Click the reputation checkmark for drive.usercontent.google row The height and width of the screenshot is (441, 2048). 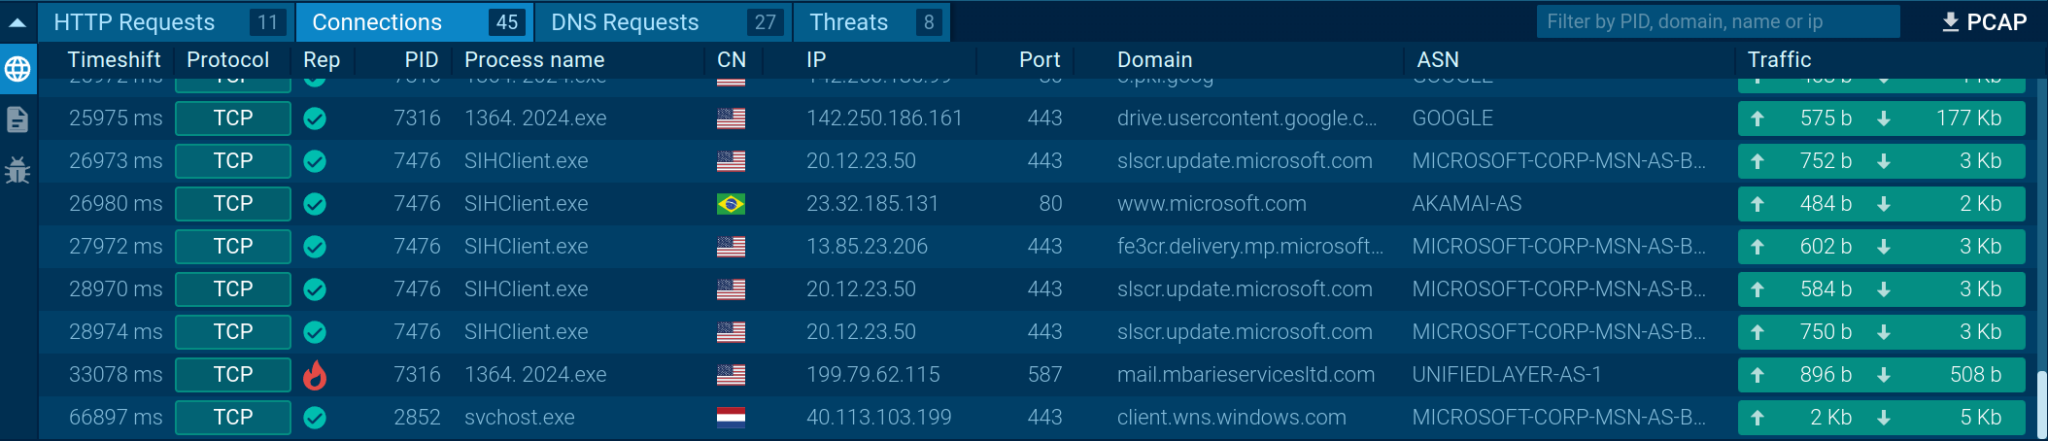(x=315, y=119)
